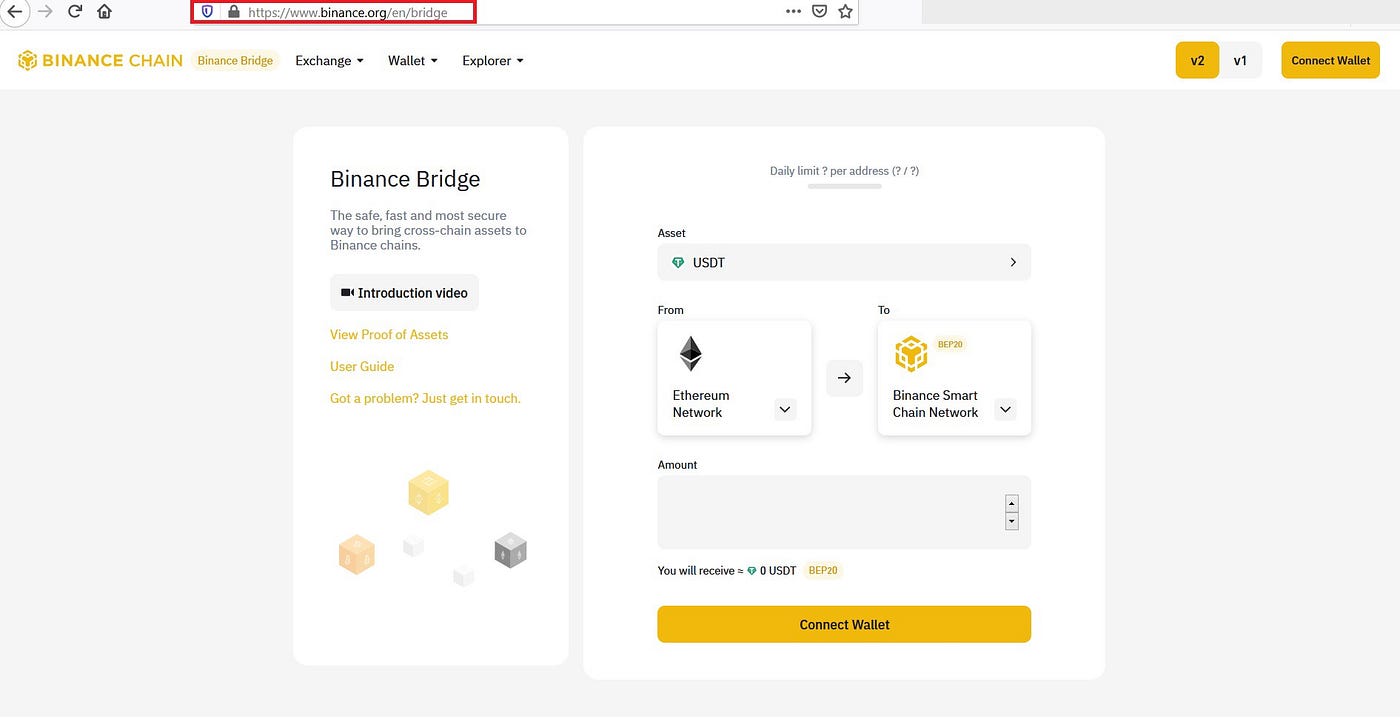The height and width of the screenshot is (722, 1400).
Task: Click the daily limit progress bar
Action: coord(844,187)
